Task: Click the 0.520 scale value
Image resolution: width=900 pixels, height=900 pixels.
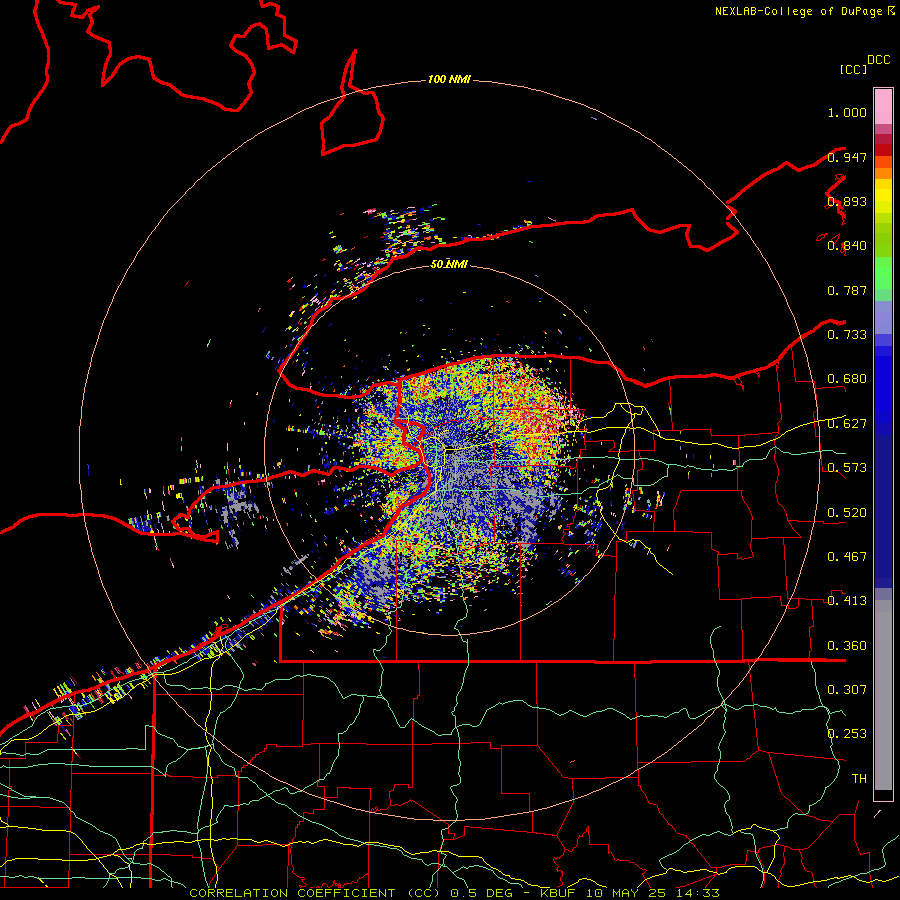Action: (847, 512)
